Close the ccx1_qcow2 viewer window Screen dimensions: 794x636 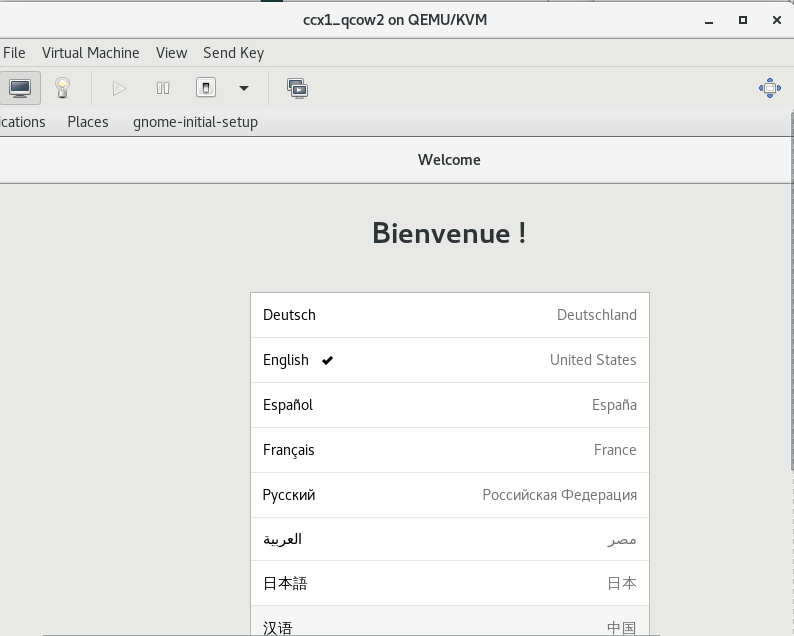(x=777, y=20)
